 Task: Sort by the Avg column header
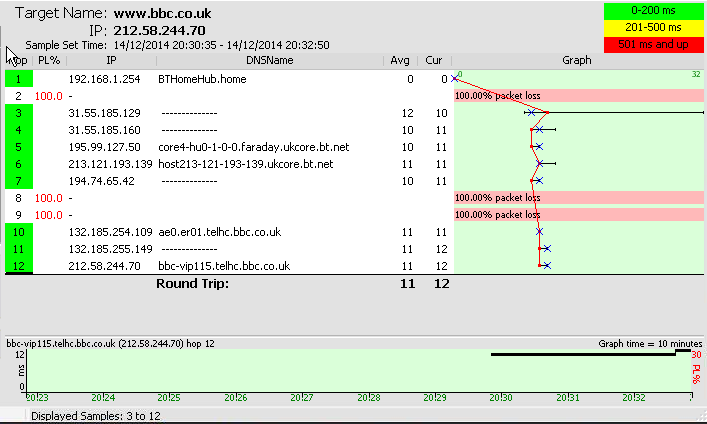pos(400,60)
